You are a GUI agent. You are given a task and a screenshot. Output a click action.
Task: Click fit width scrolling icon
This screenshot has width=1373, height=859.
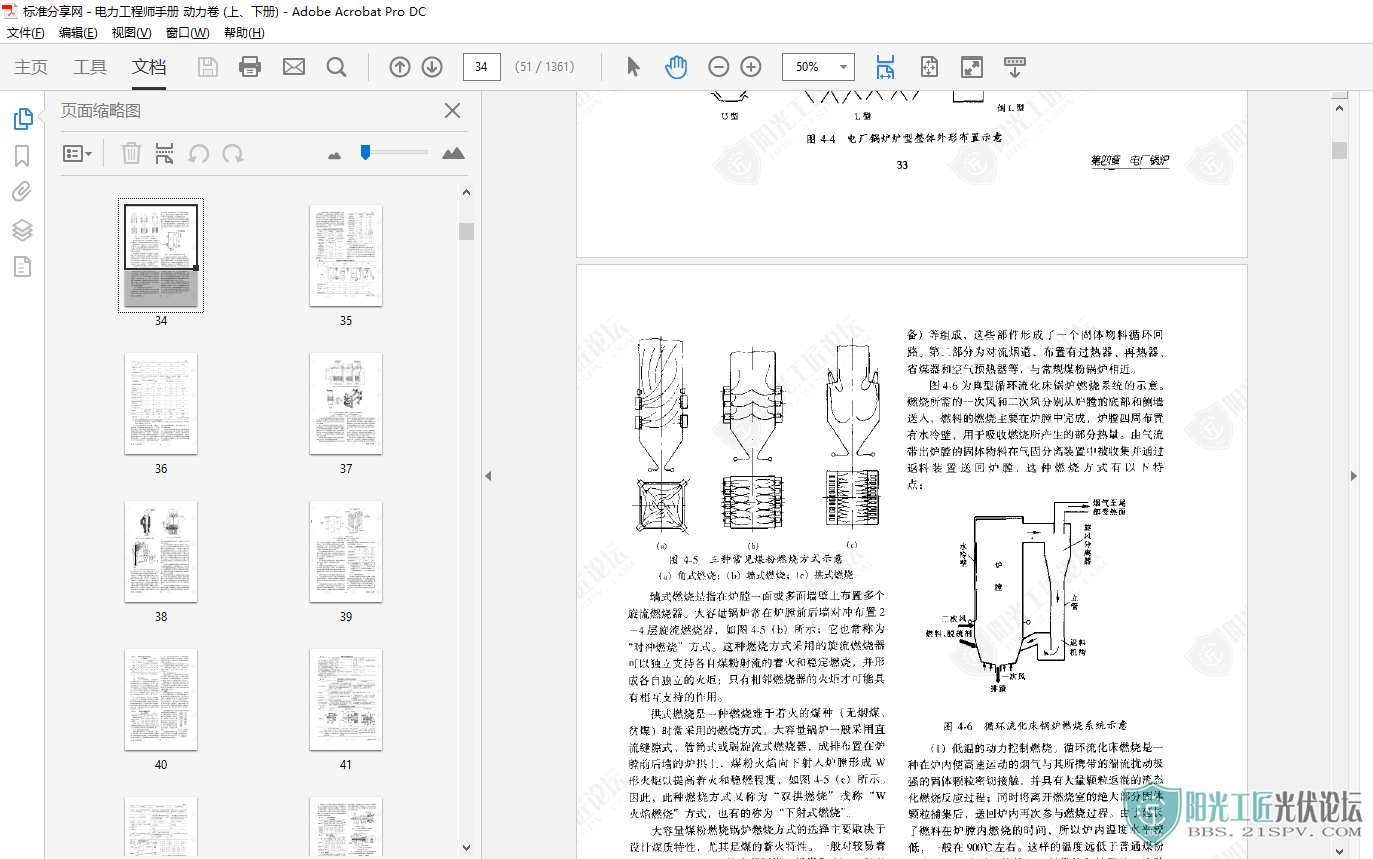pos(886,67)
